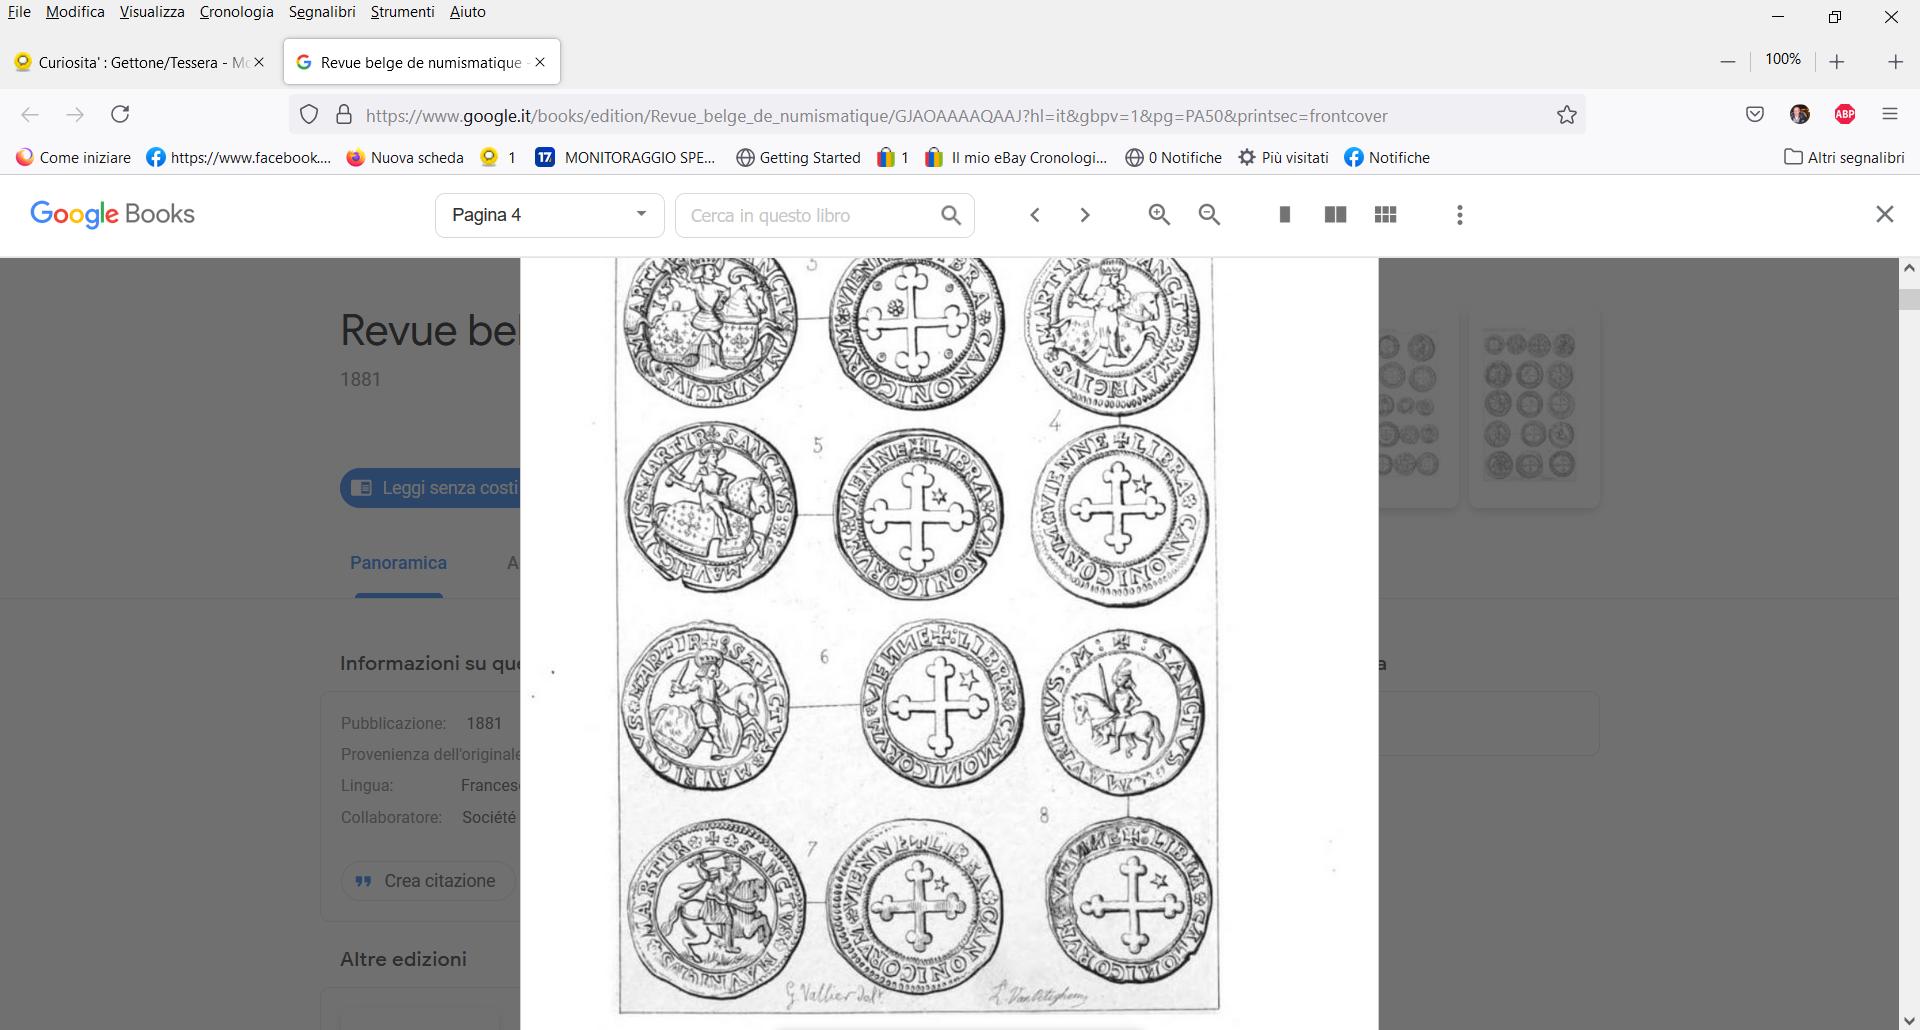Switch to single page view
Screen dimensions: 1920x1030
pos(1285,215)
